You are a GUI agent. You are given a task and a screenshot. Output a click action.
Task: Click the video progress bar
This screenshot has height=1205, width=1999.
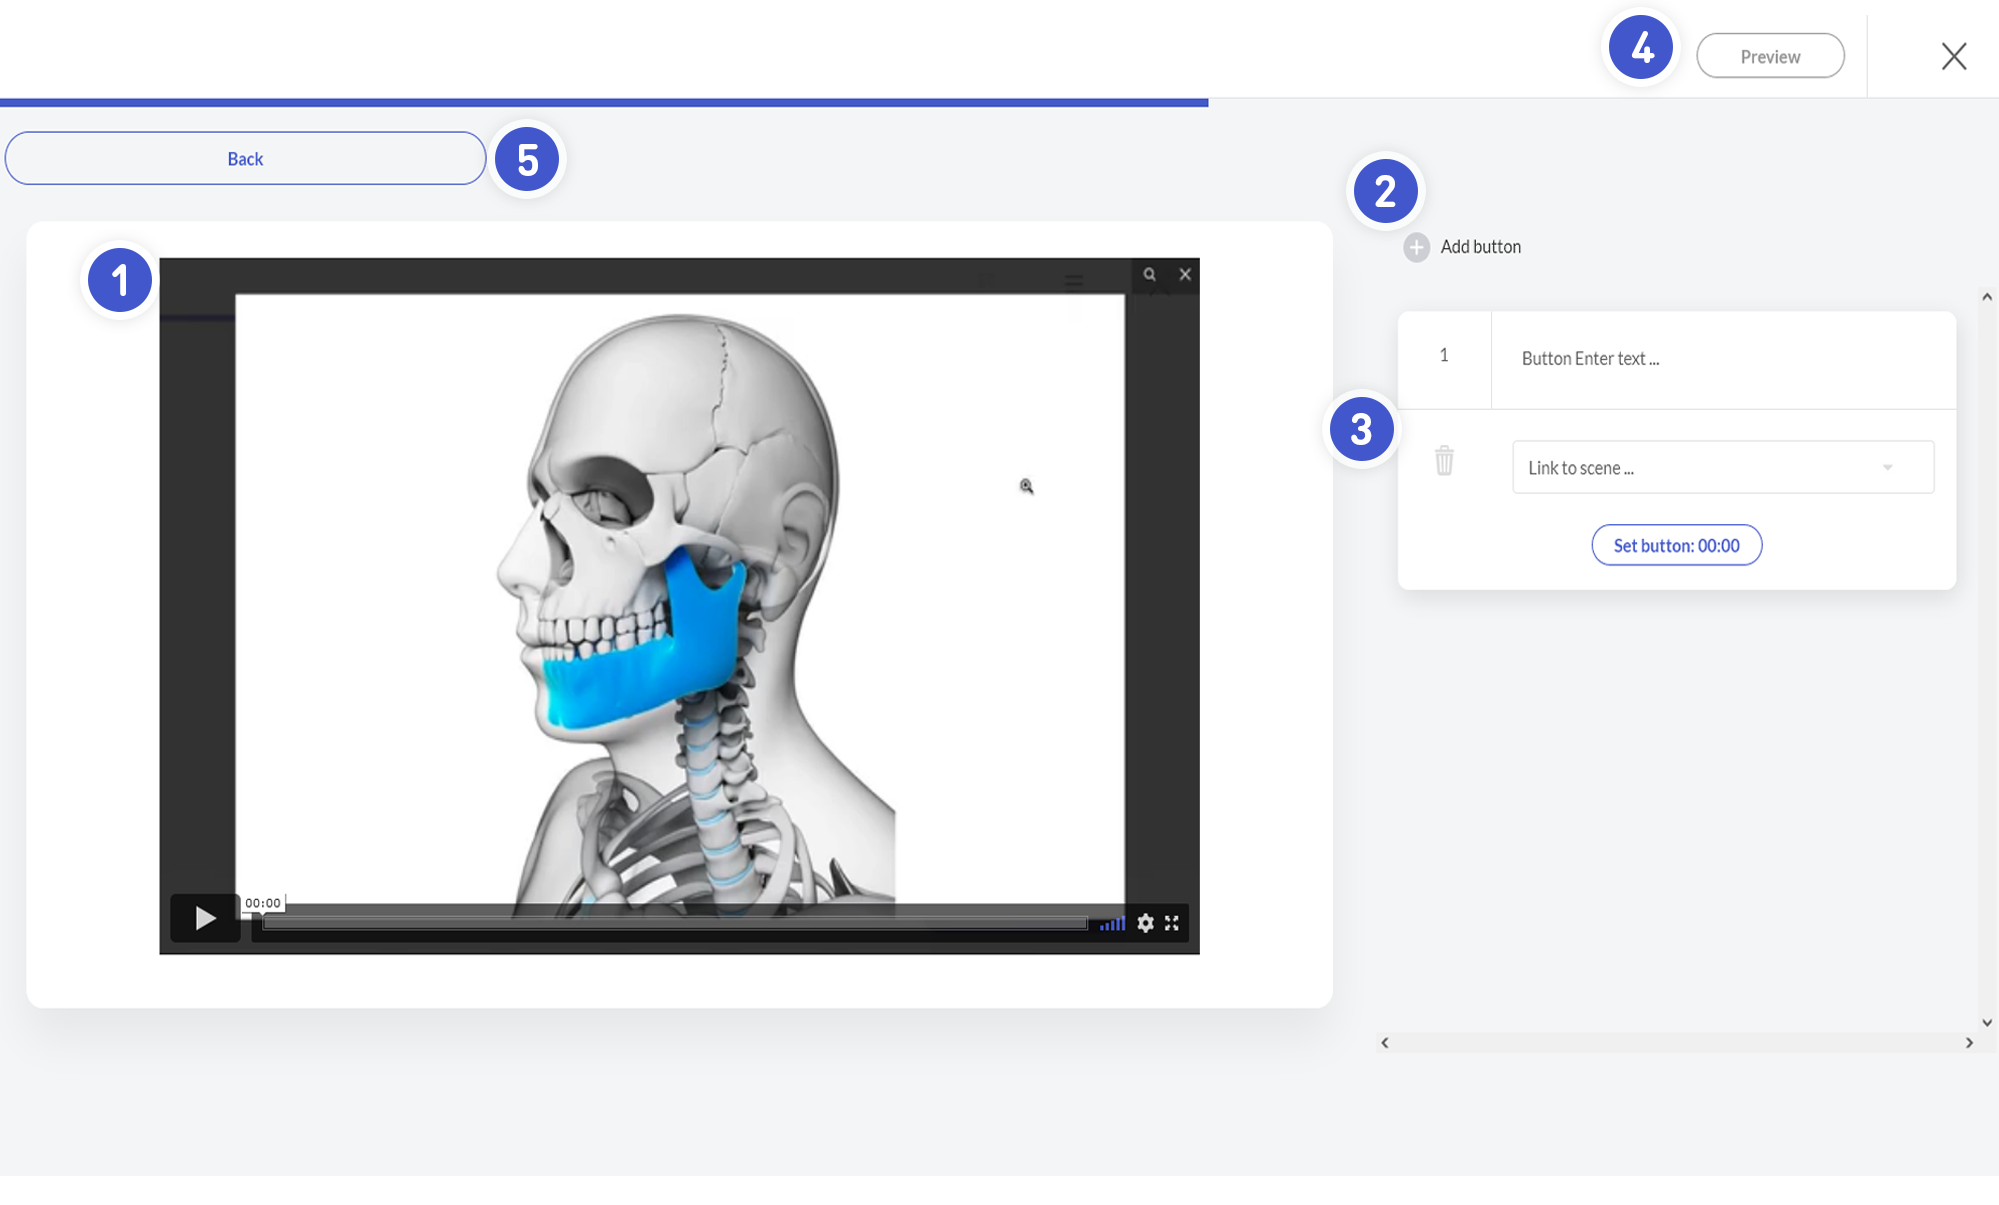[675, 923]
